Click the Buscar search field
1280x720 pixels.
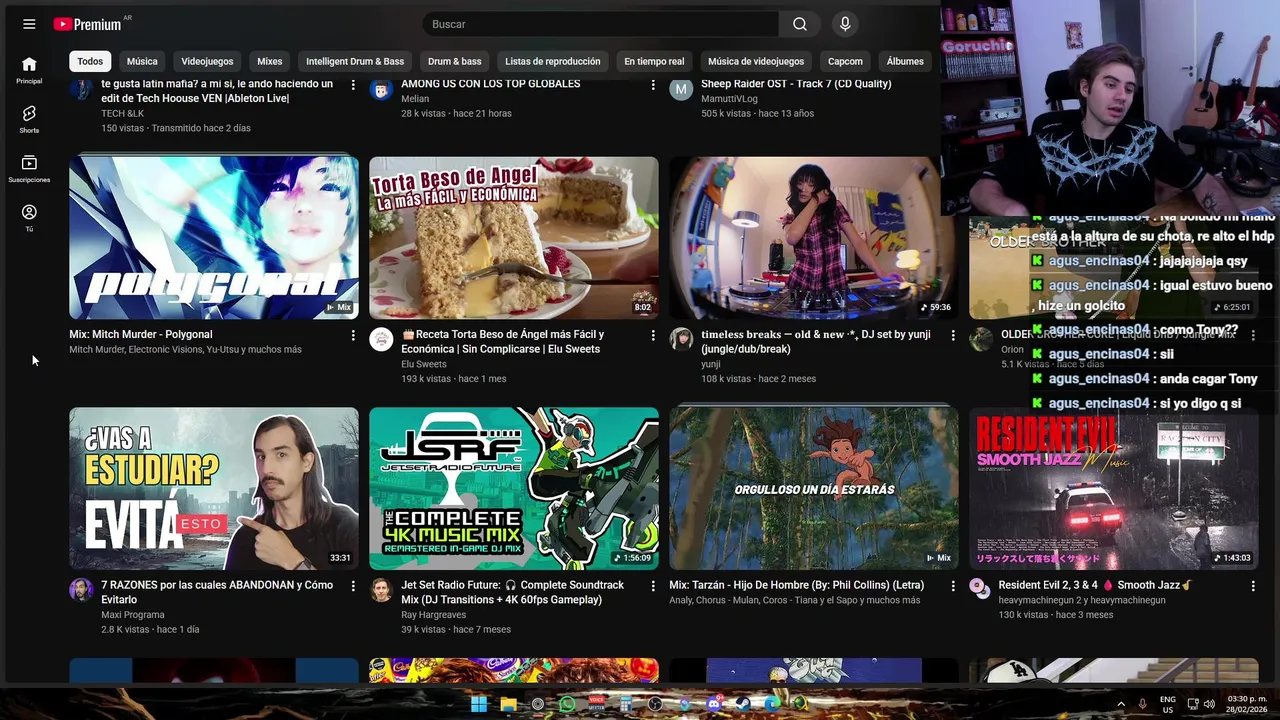pos(600,24)
